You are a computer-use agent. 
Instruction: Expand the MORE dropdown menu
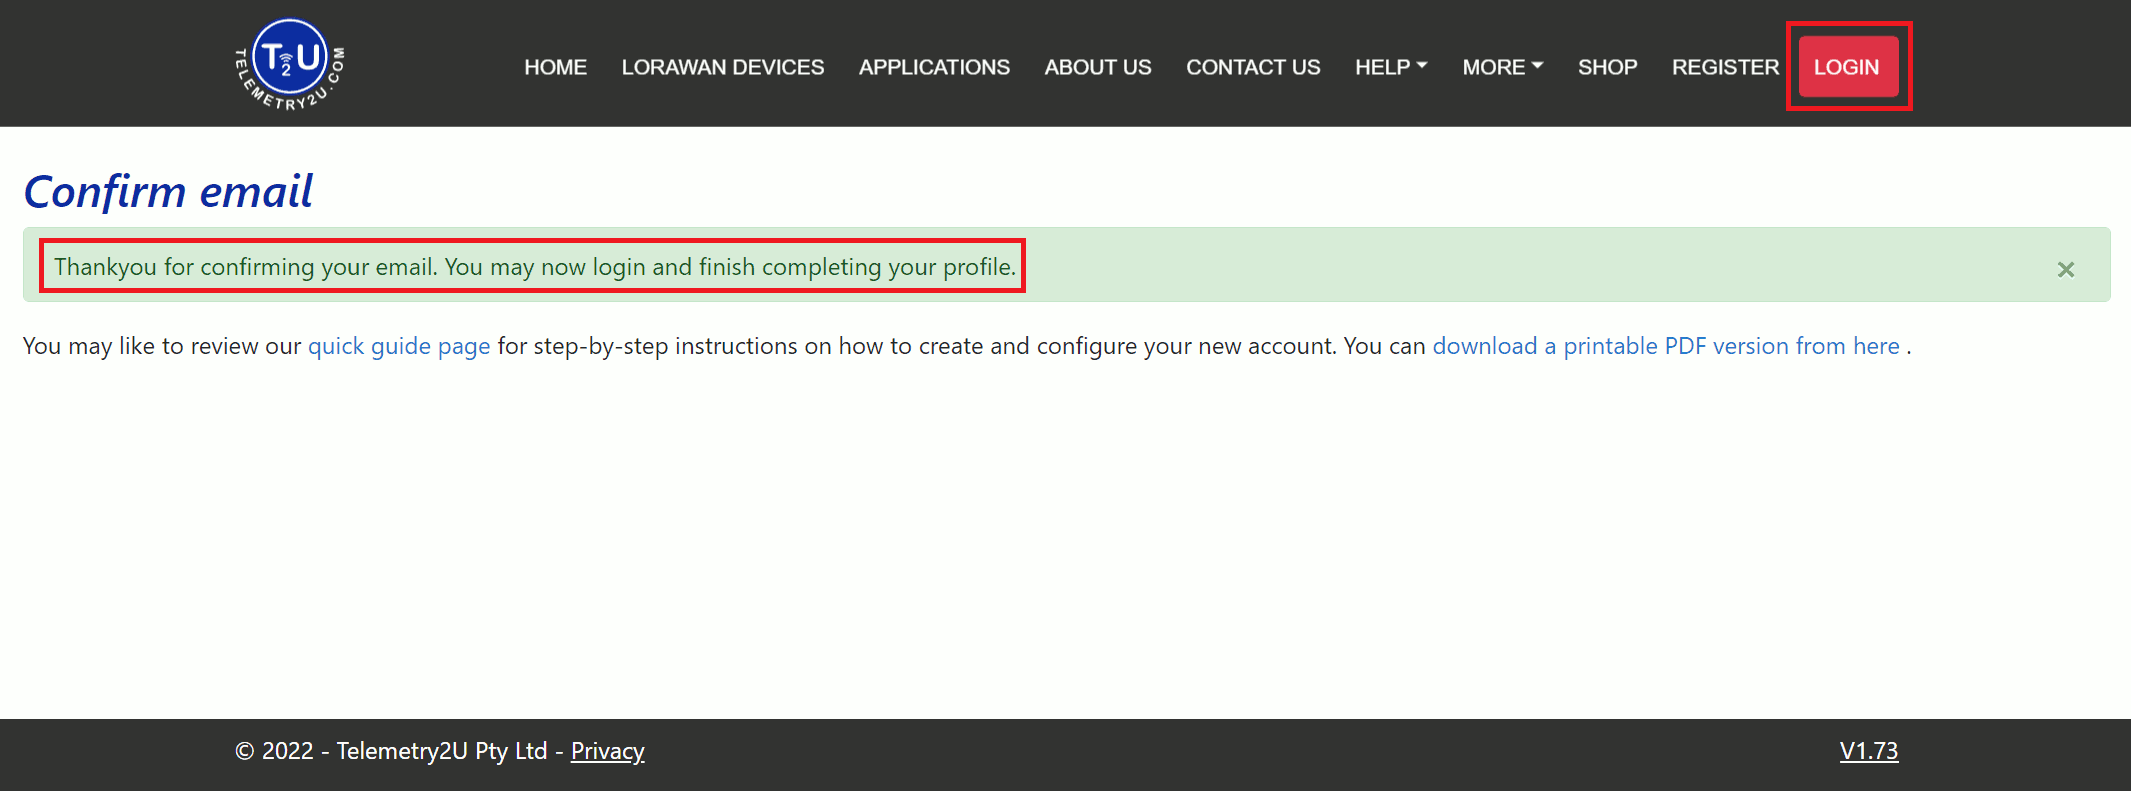[1503, 67]
